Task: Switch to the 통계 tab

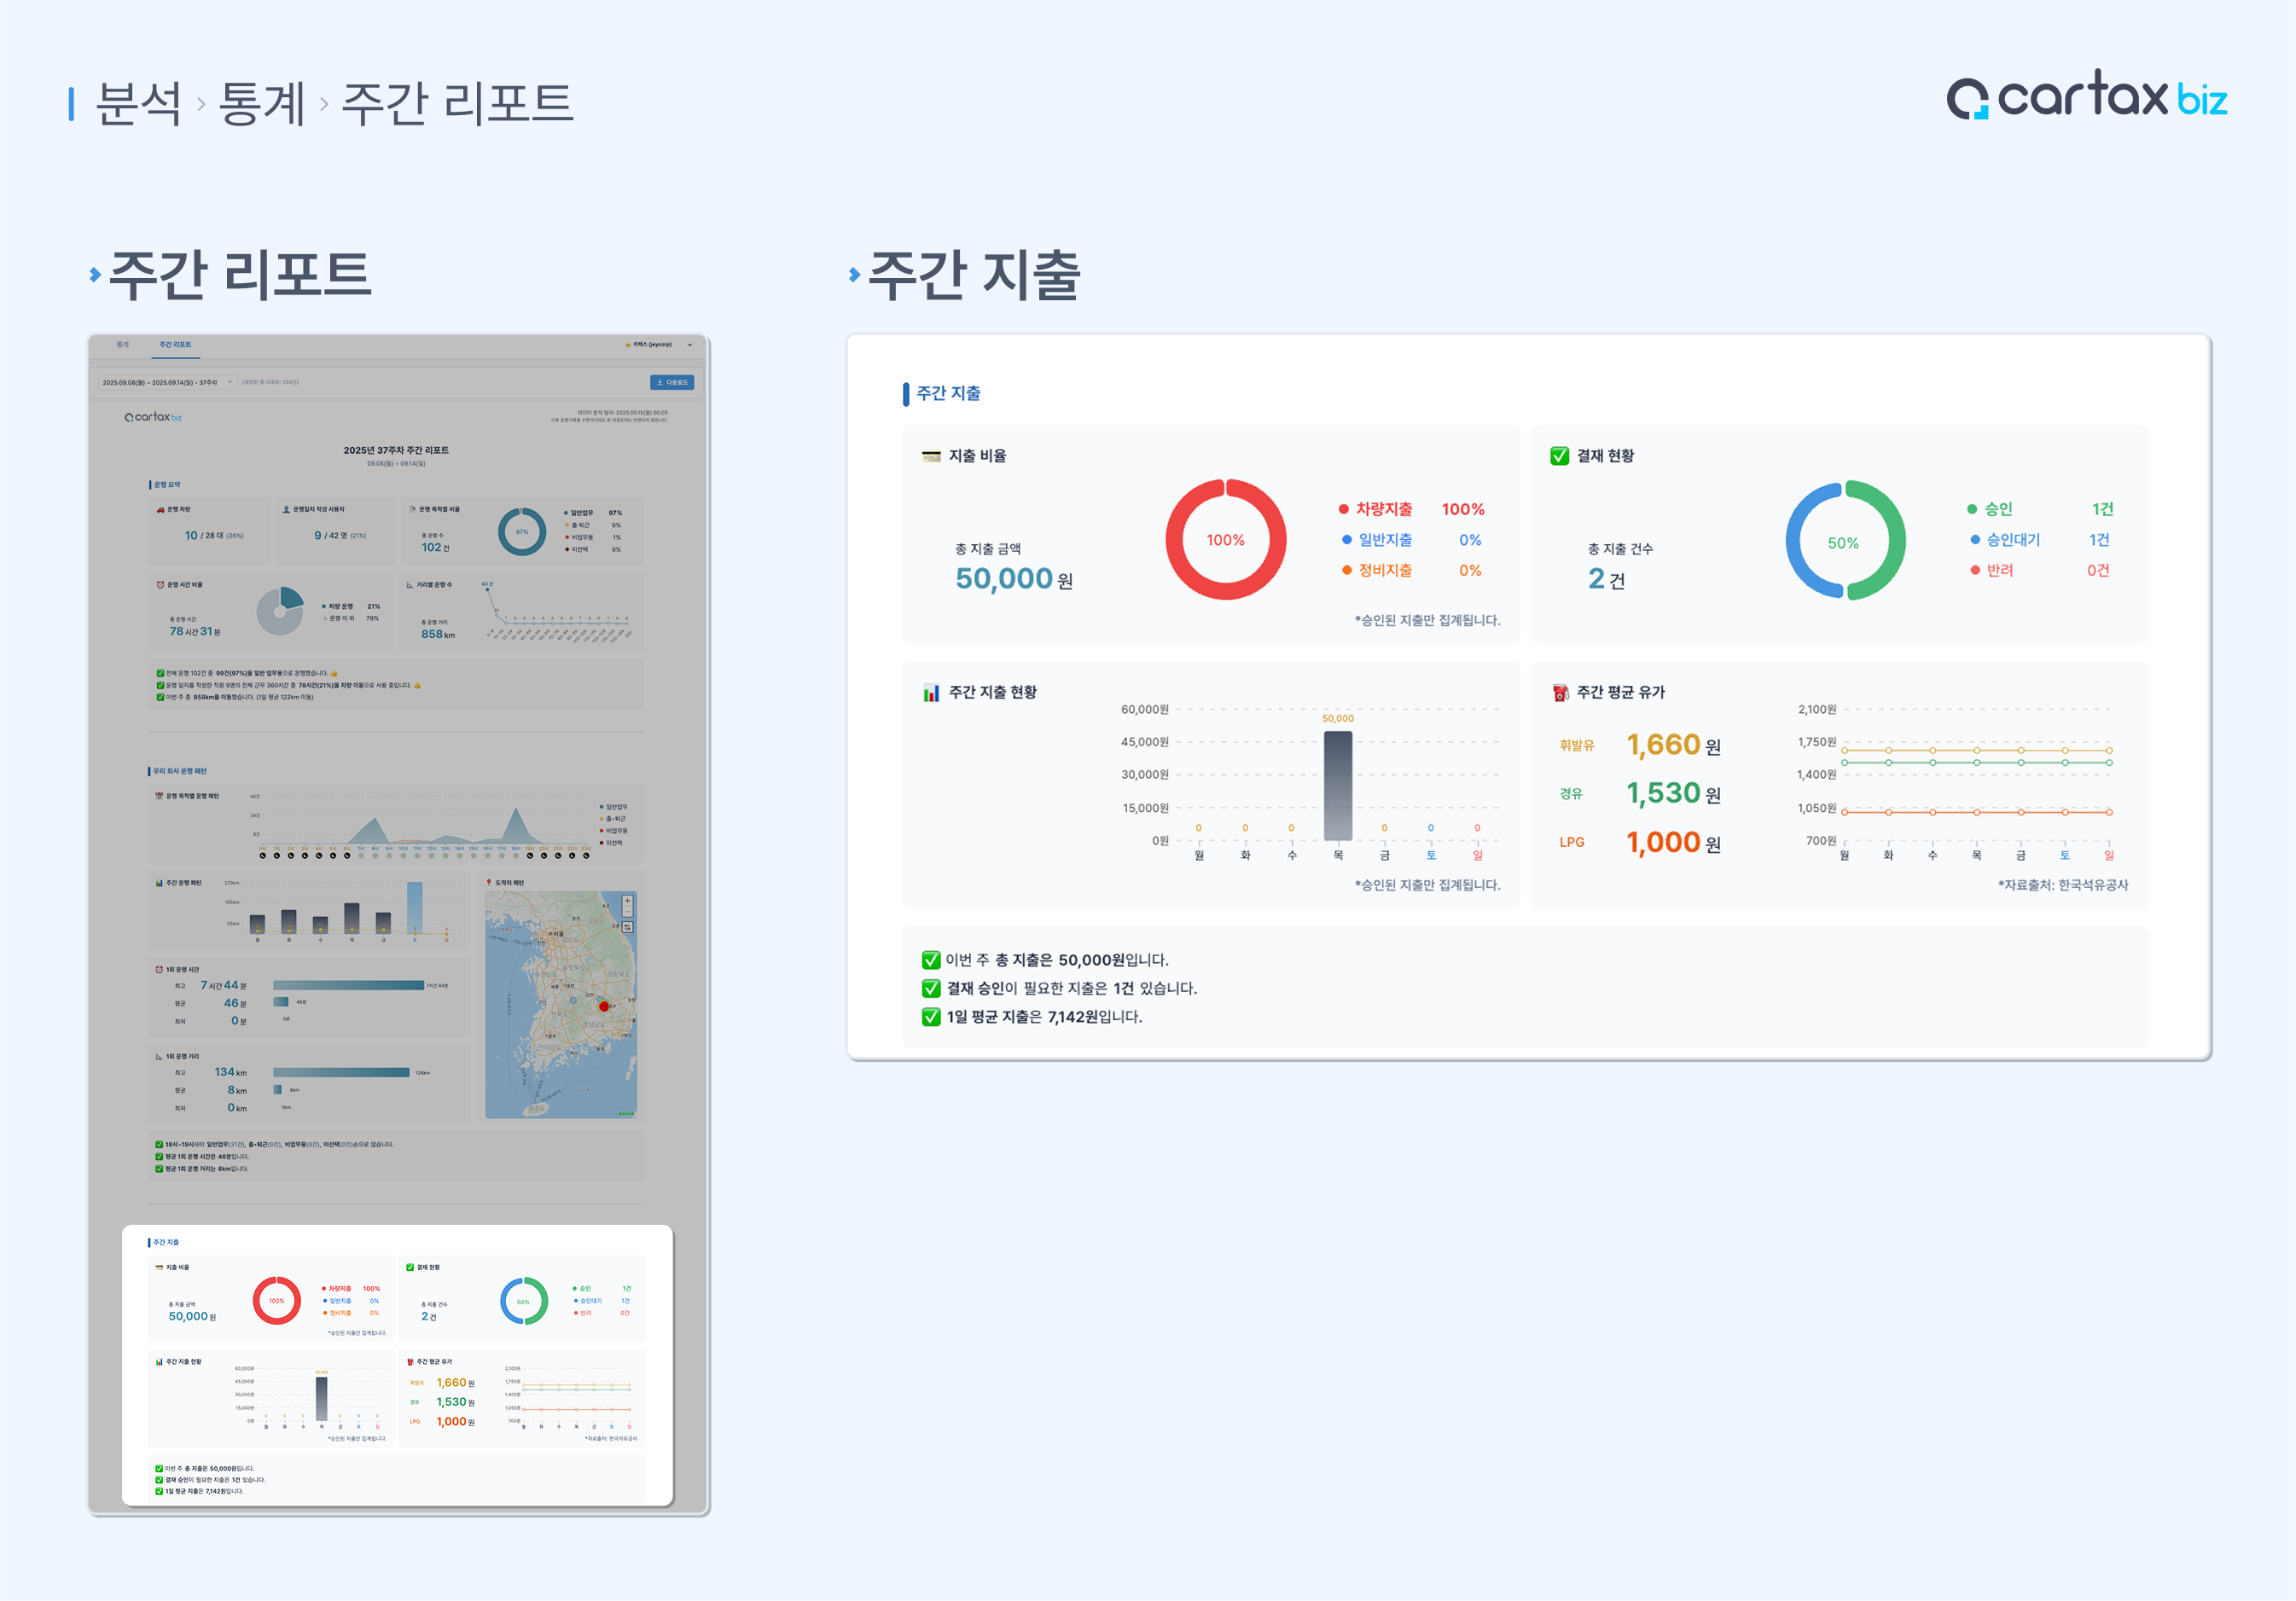Action: [123, 345]
